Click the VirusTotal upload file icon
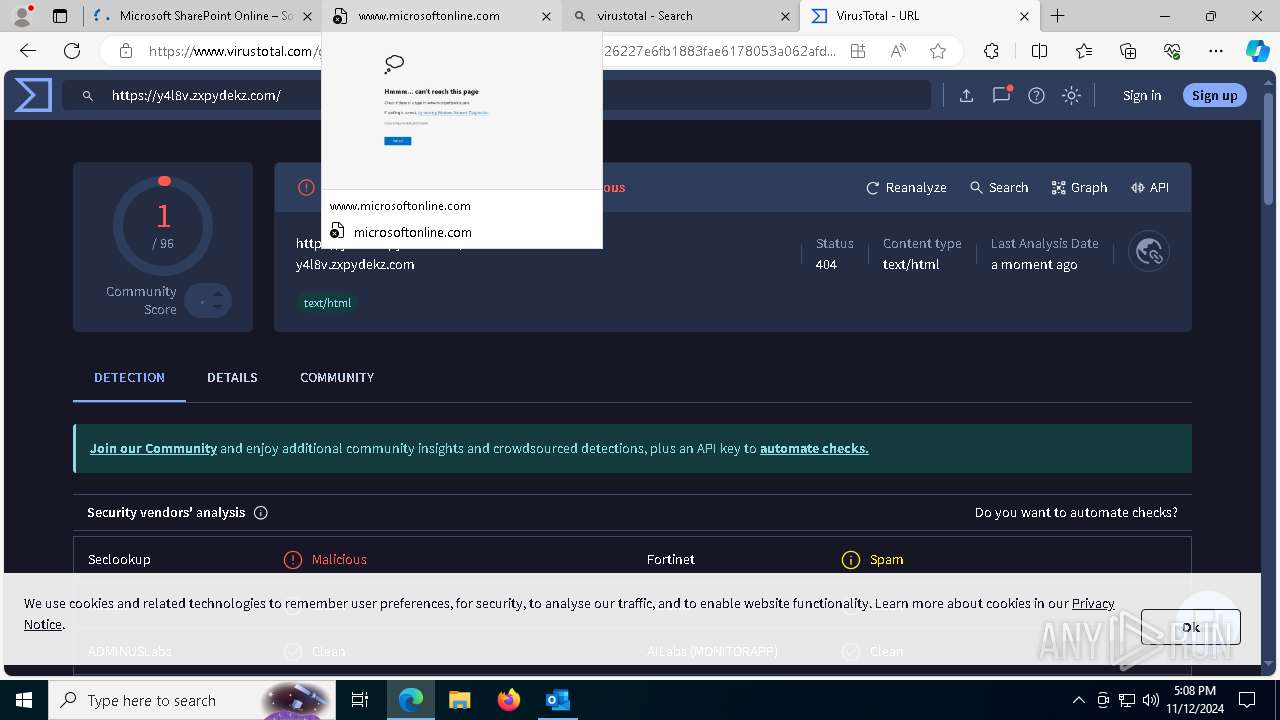1280x720 pixels. 966,95
